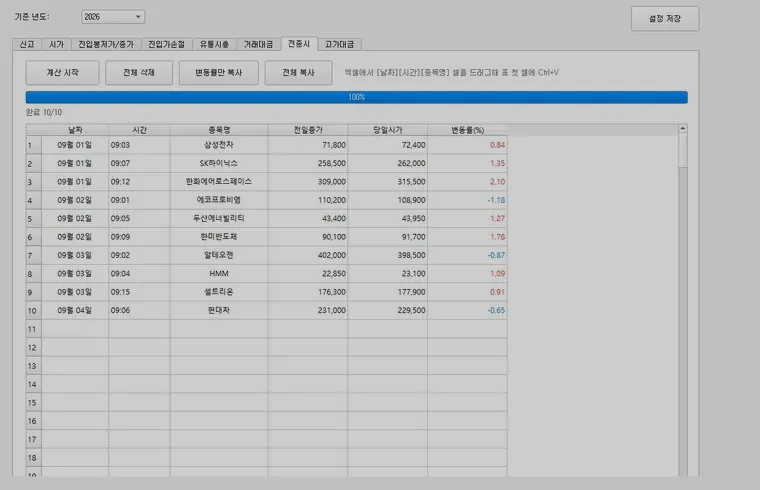Screen dimensions: 760x490
Task: Click the 전체 복사 button
Action: [298, 73]
